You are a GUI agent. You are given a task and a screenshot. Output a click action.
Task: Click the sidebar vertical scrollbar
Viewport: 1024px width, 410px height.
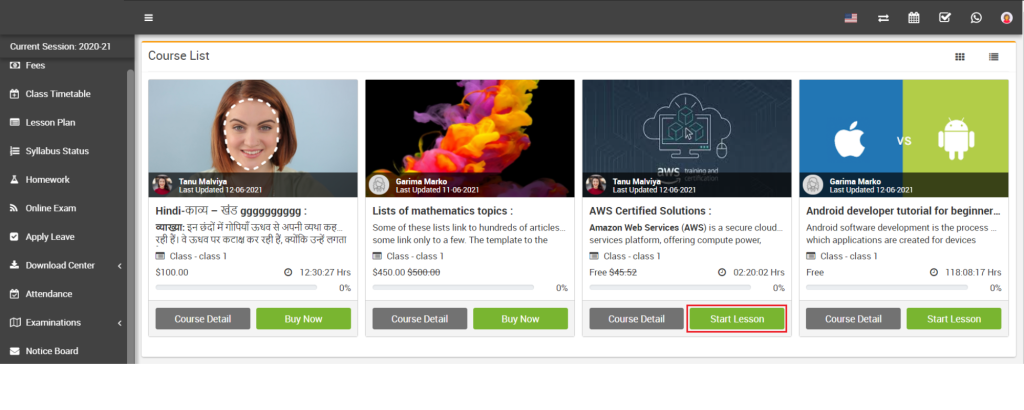[x=131, y=215]
